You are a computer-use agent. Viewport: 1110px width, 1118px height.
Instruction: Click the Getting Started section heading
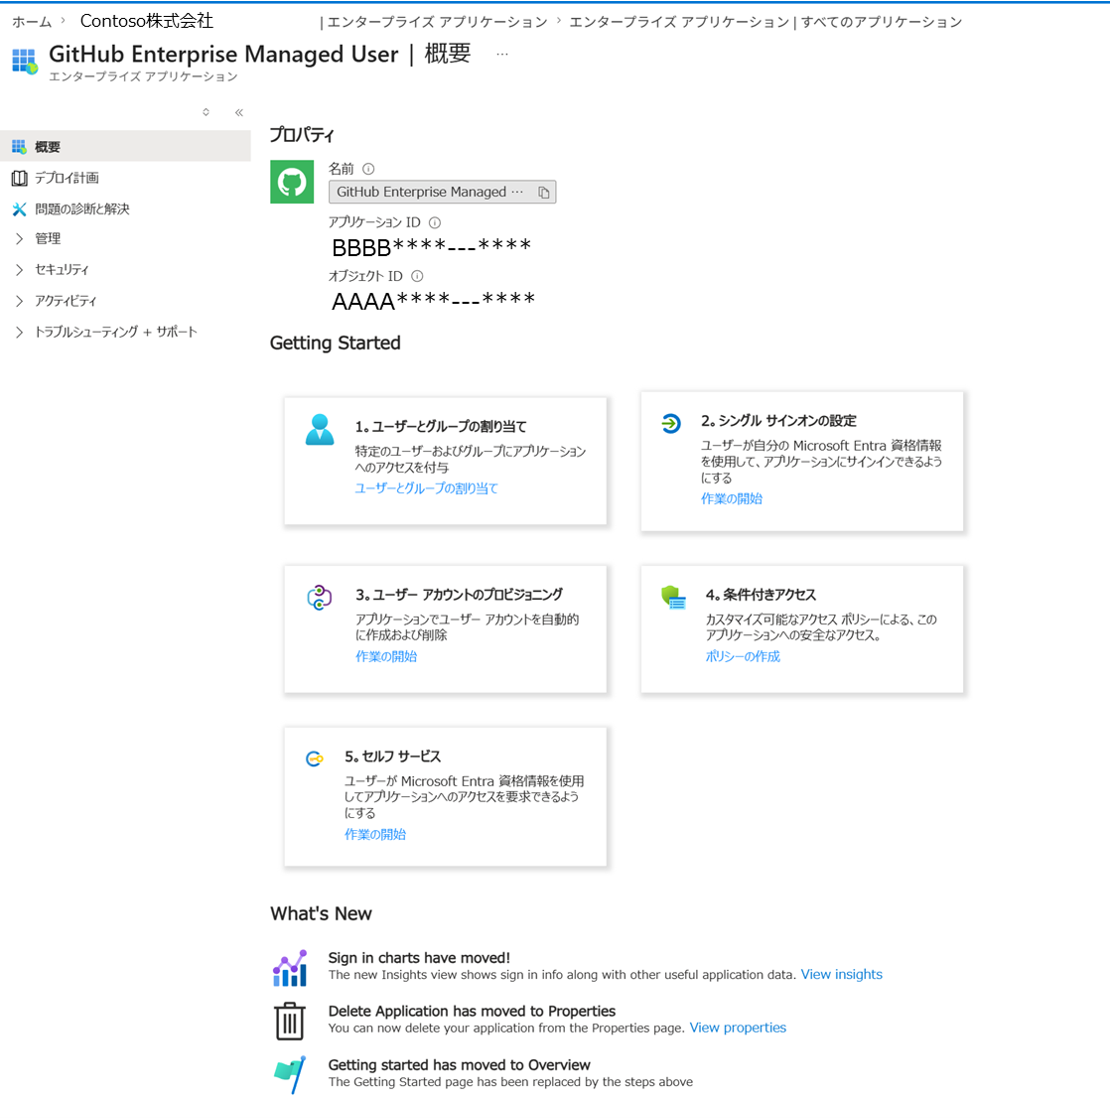pos(335,343)
